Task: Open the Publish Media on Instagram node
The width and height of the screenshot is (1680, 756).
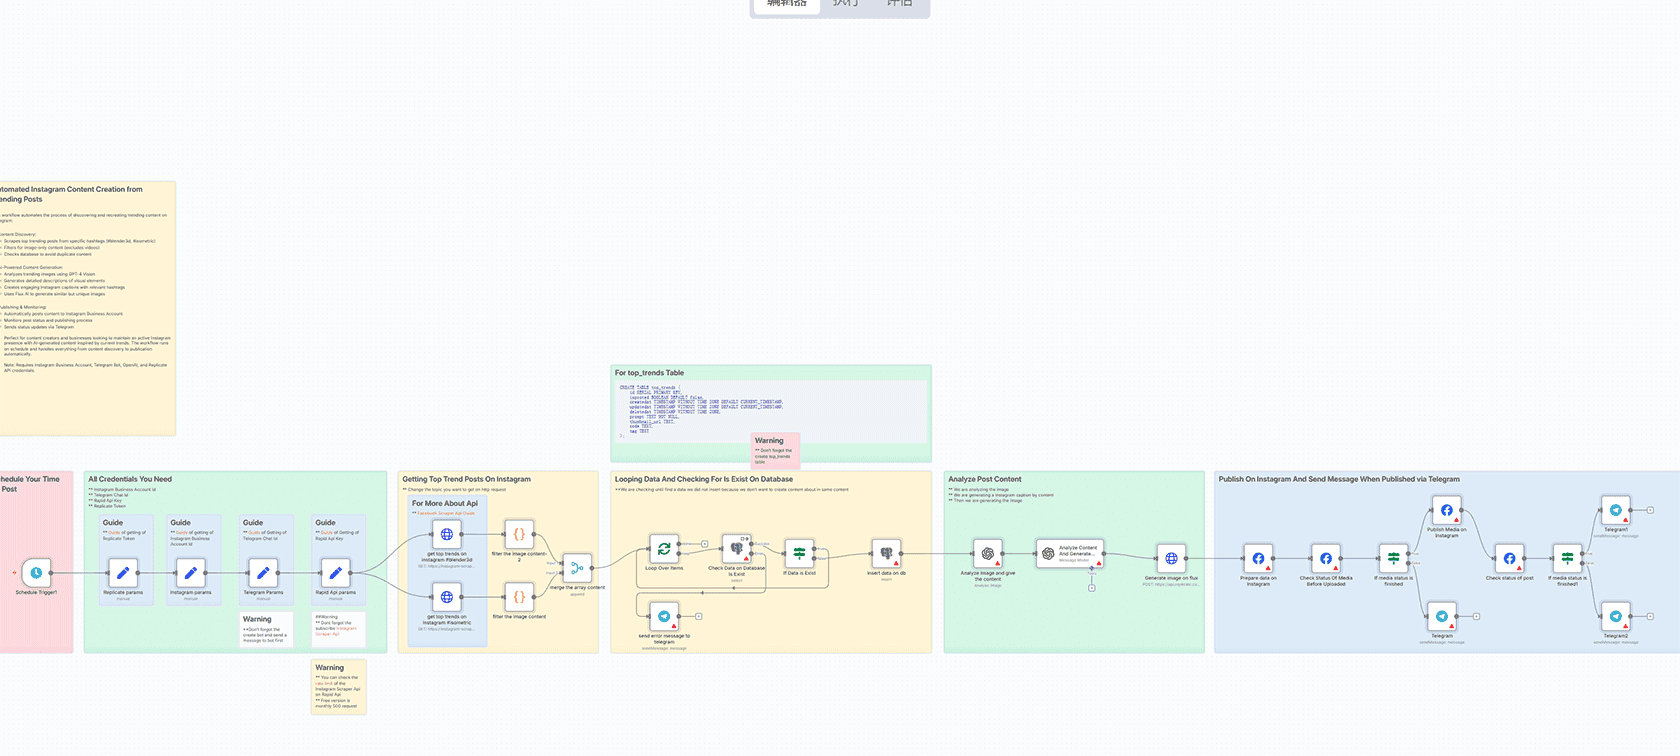Action: 1446,510
